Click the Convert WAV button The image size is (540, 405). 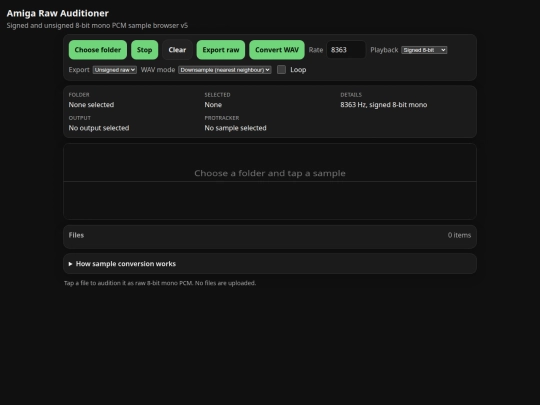(277, 50)
